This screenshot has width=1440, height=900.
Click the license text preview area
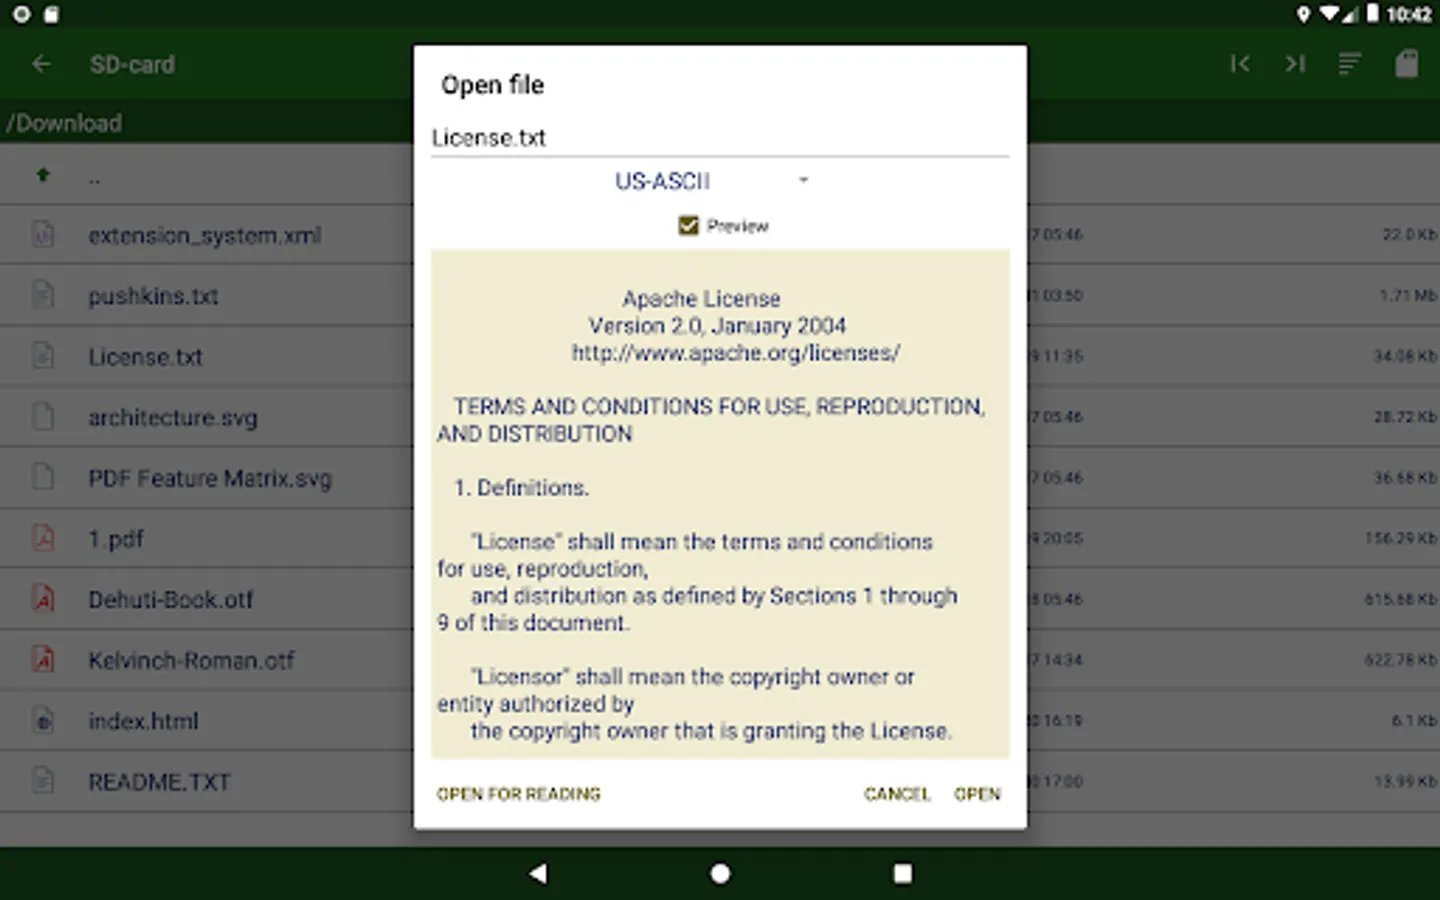(x=720, y=504)
